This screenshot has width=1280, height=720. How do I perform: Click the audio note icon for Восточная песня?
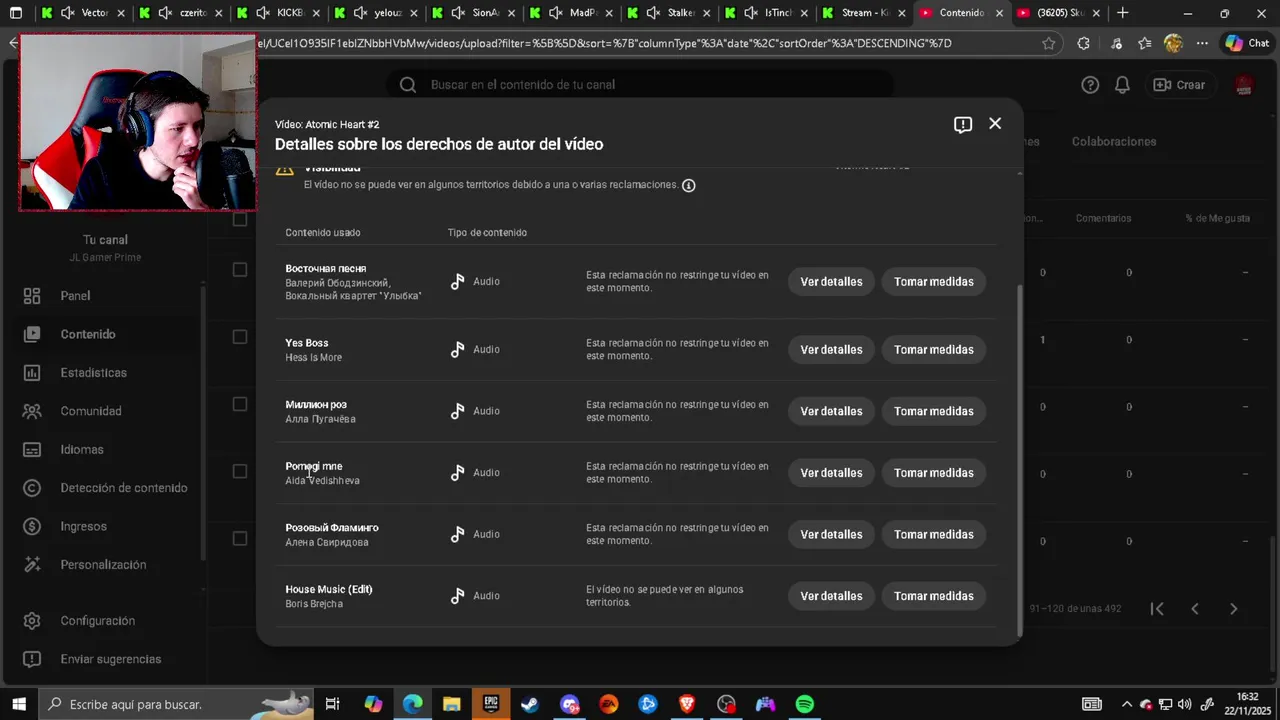click(x=457, y=282)
